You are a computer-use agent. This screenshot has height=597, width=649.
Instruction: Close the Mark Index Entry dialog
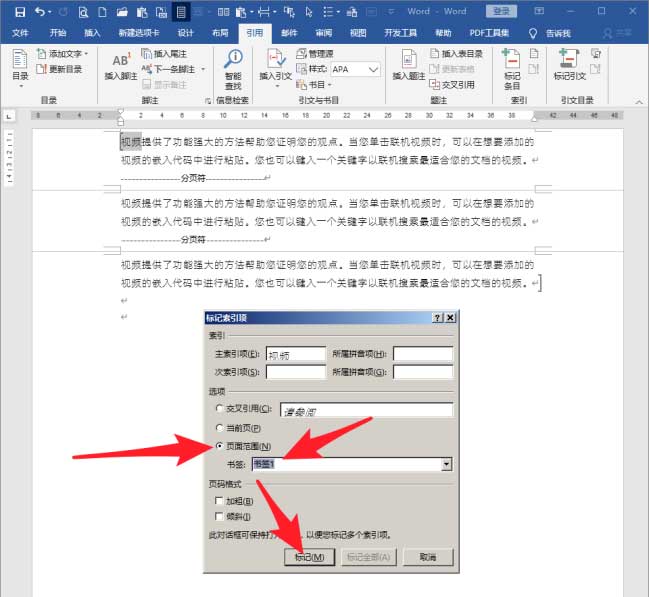pos(450,318)
